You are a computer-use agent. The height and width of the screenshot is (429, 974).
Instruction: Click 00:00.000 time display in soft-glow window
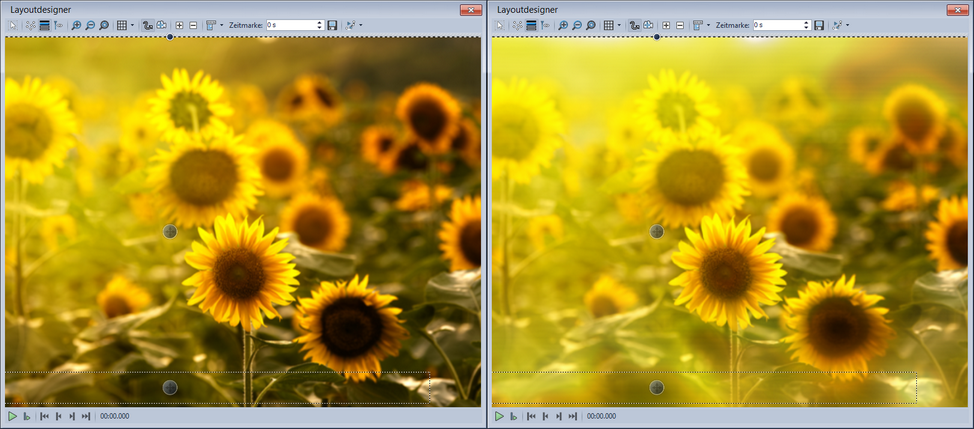[601, 416]
